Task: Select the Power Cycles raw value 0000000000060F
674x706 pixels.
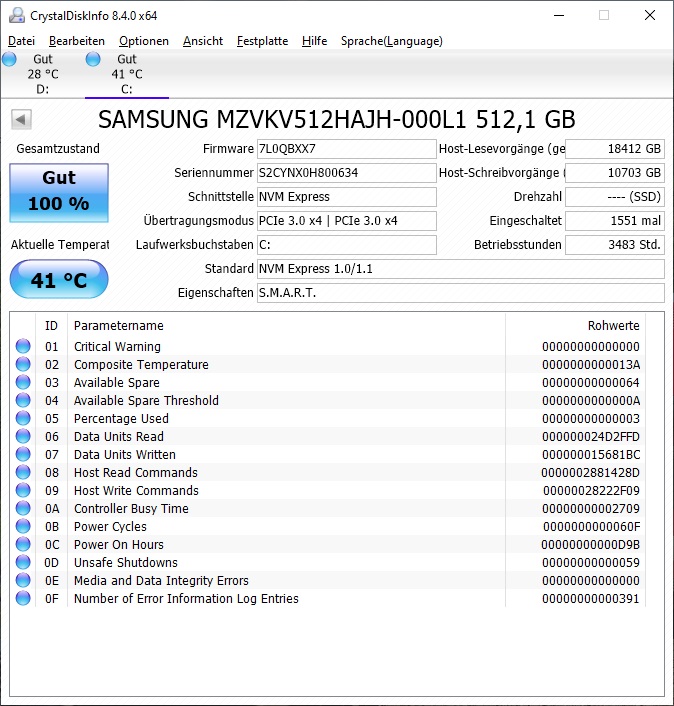Action: pyautogui.click(x=591, y=526)
